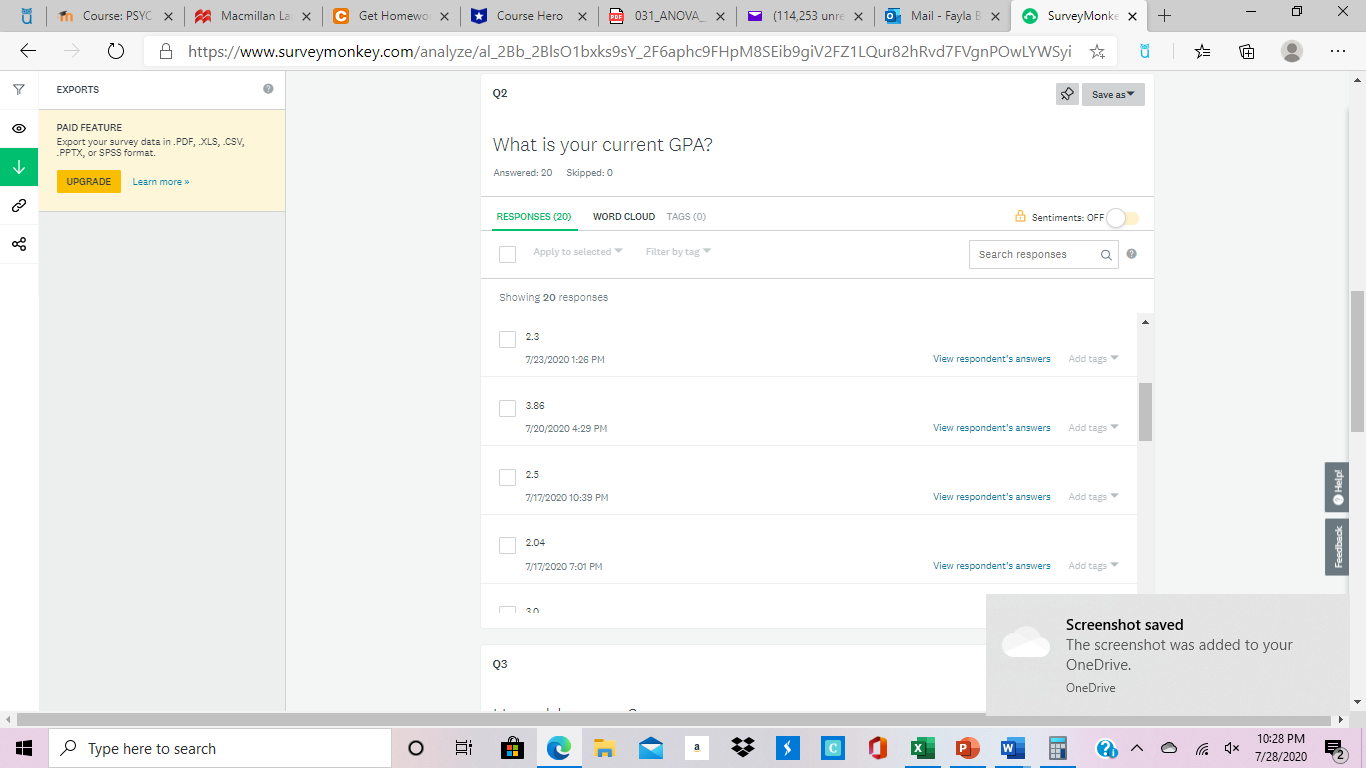Open File Explorer from the taskbar
The image size is (1366, 768).
coord(604,748)
